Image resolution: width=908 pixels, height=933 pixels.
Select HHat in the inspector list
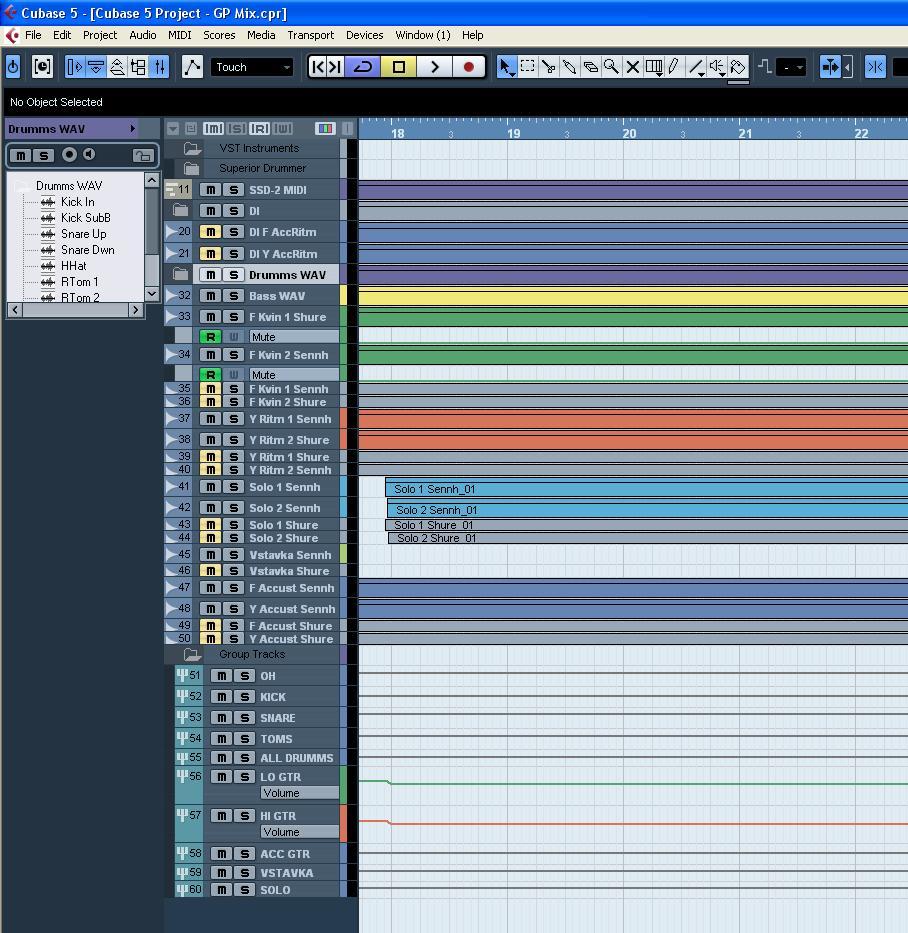(x=74, y=266)
